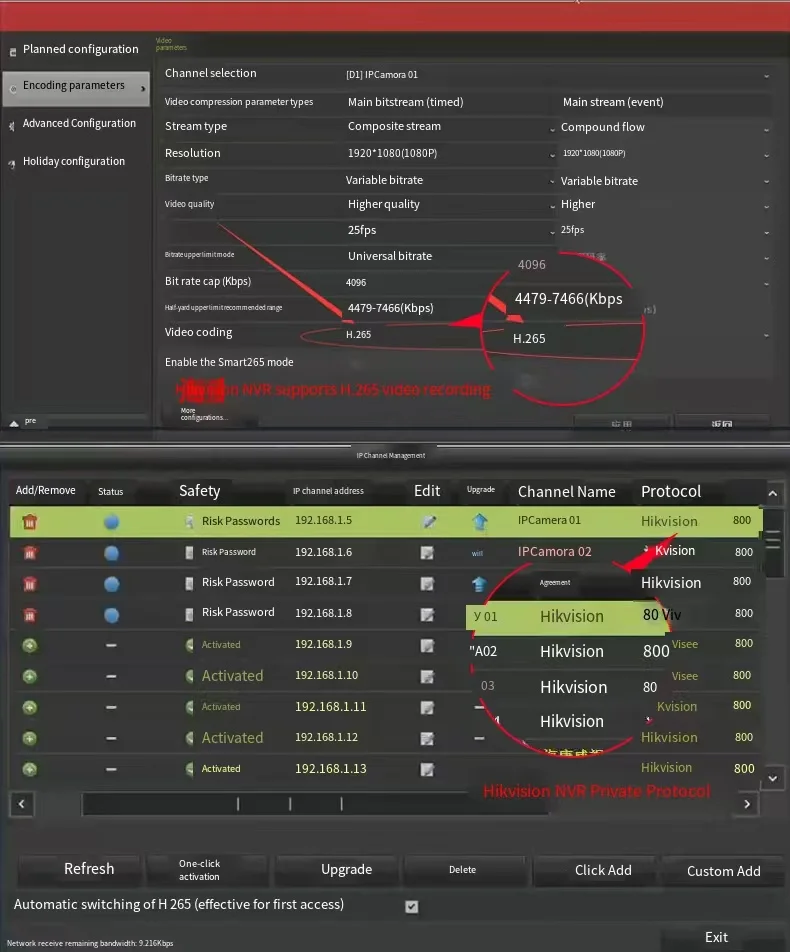Click green plus for 192.168.1.11
The width and height of the screenshot is (790, 952).
(x=30, y=707)
